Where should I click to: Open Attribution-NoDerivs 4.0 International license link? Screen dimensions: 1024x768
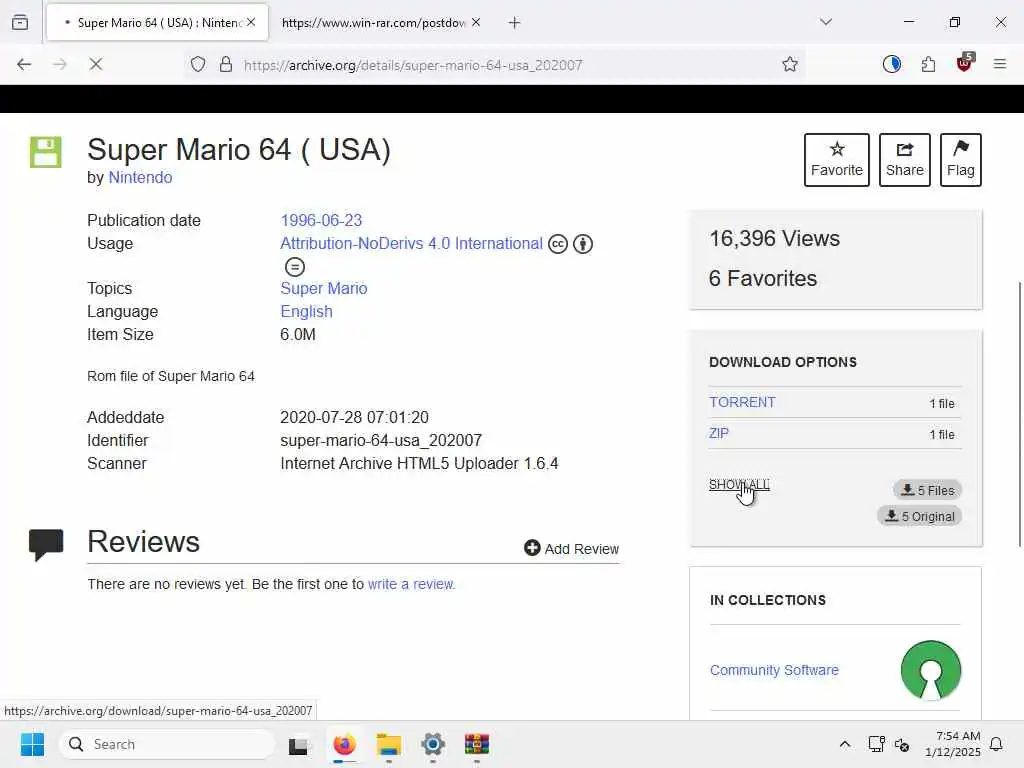(411, 244)
